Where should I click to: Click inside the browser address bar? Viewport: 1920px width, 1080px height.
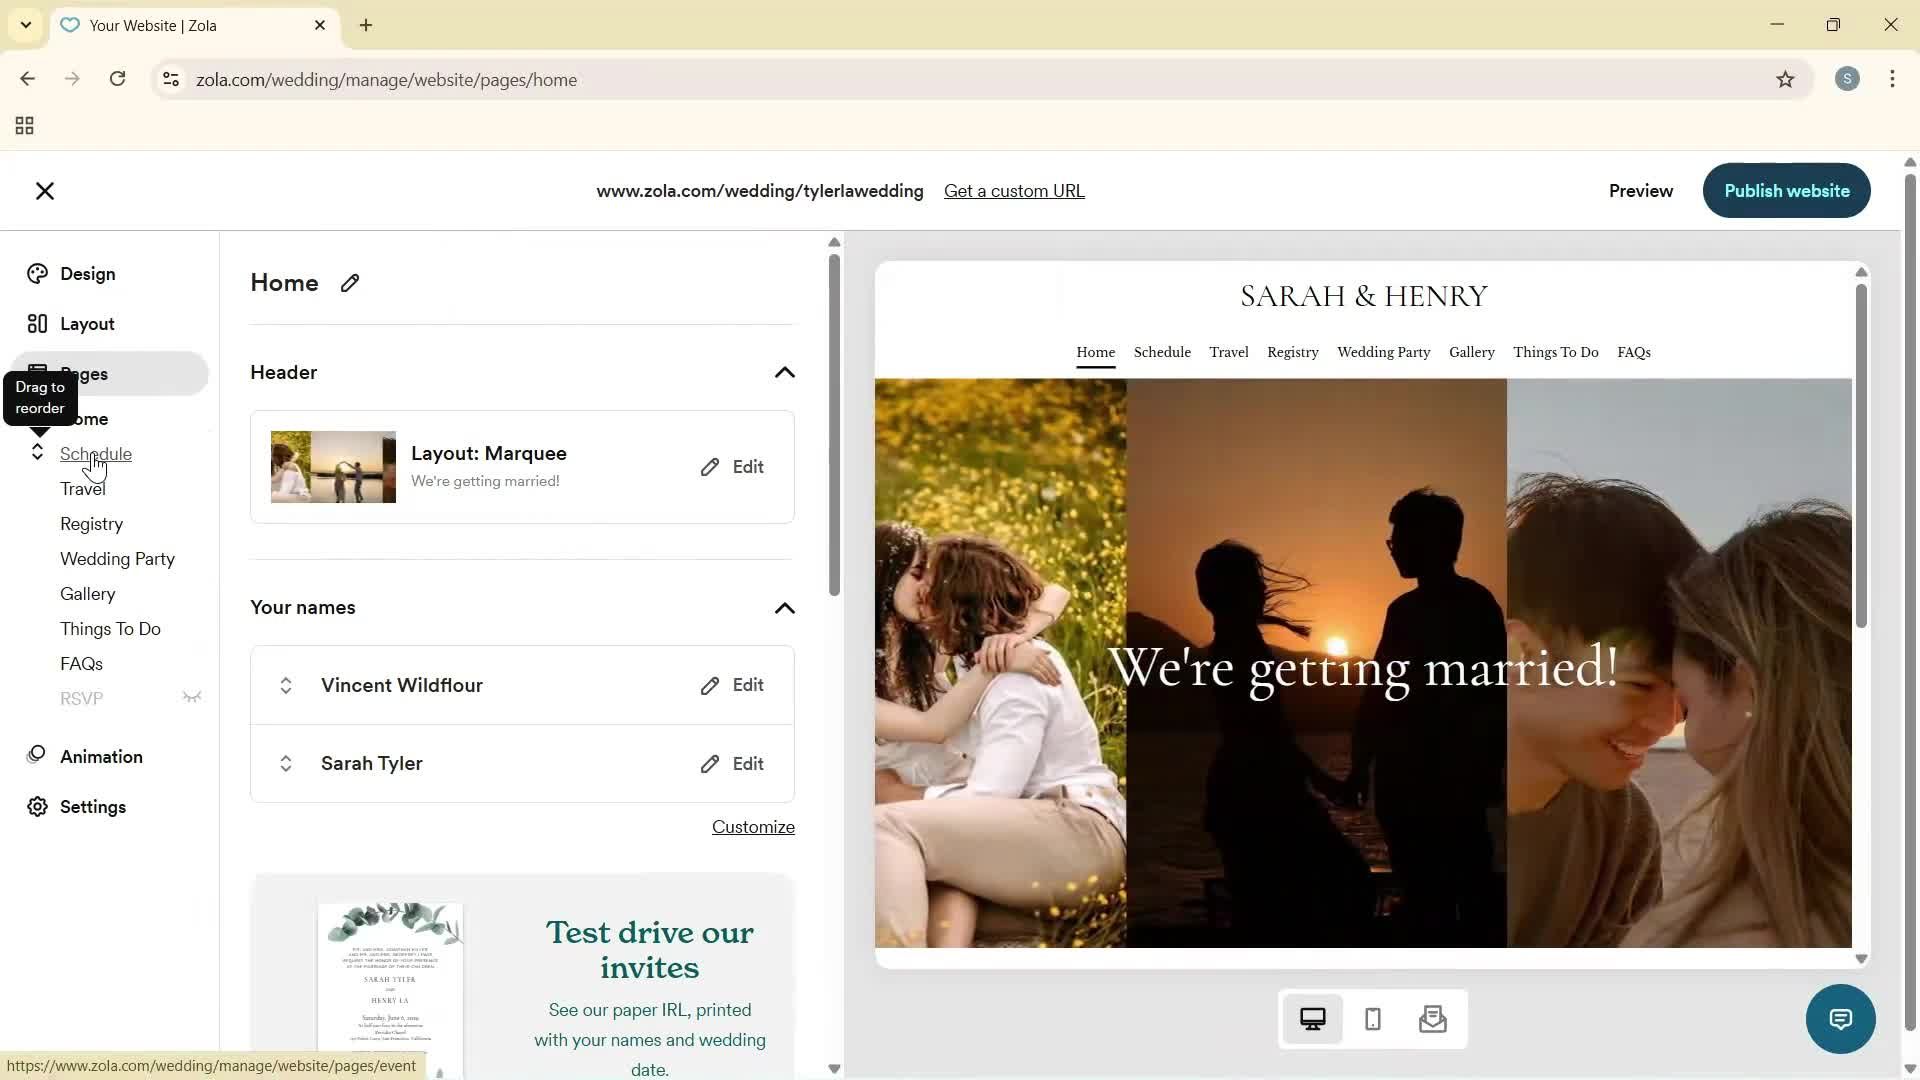coord(600,79)
